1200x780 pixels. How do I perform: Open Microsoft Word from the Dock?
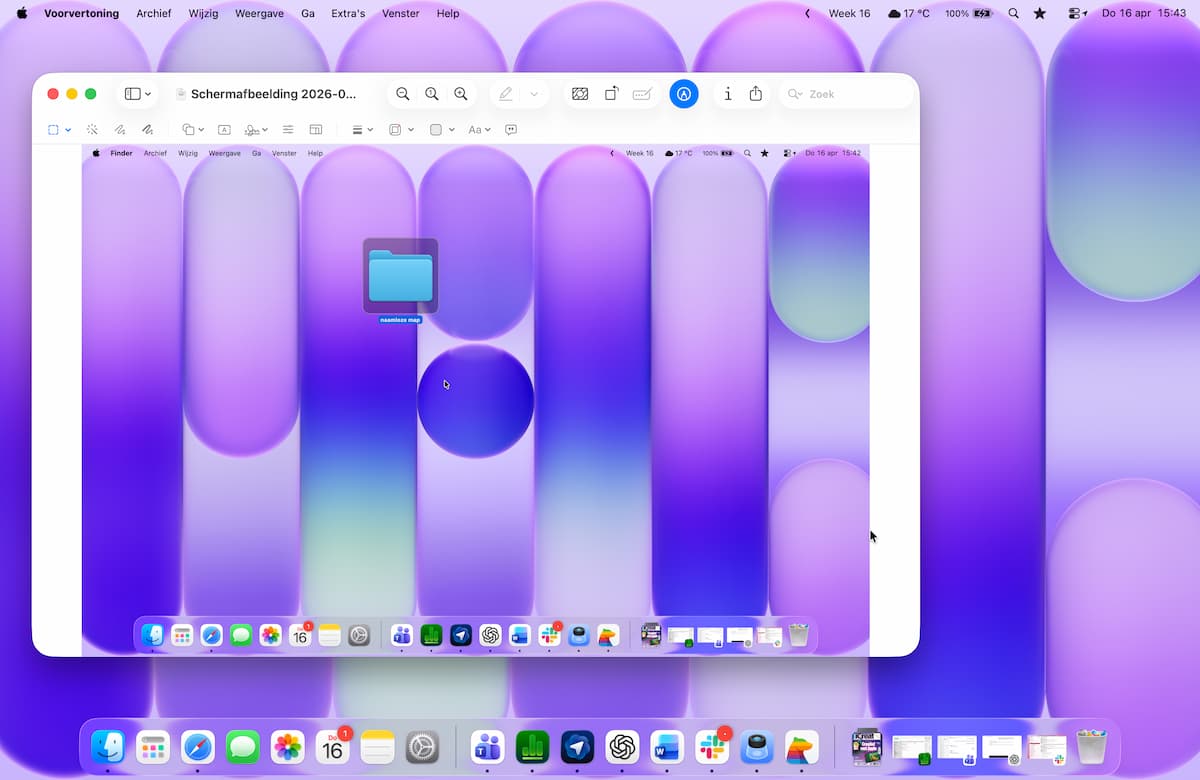[x=667, y=746]
